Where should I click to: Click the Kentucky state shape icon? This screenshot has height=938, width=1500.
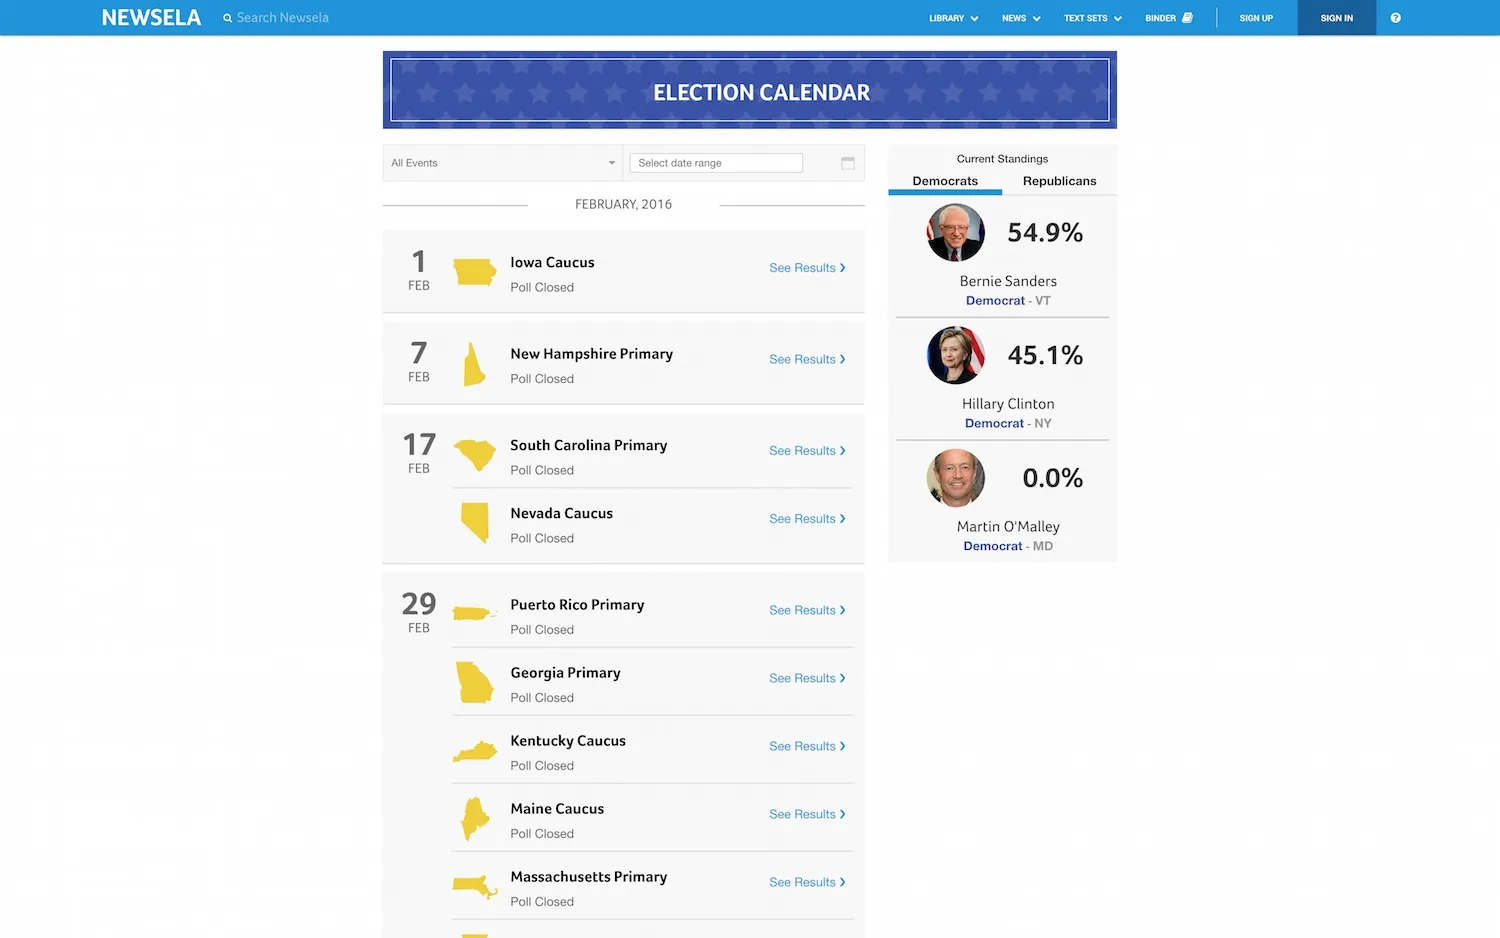pyautogui.click(x=474, y=752)
